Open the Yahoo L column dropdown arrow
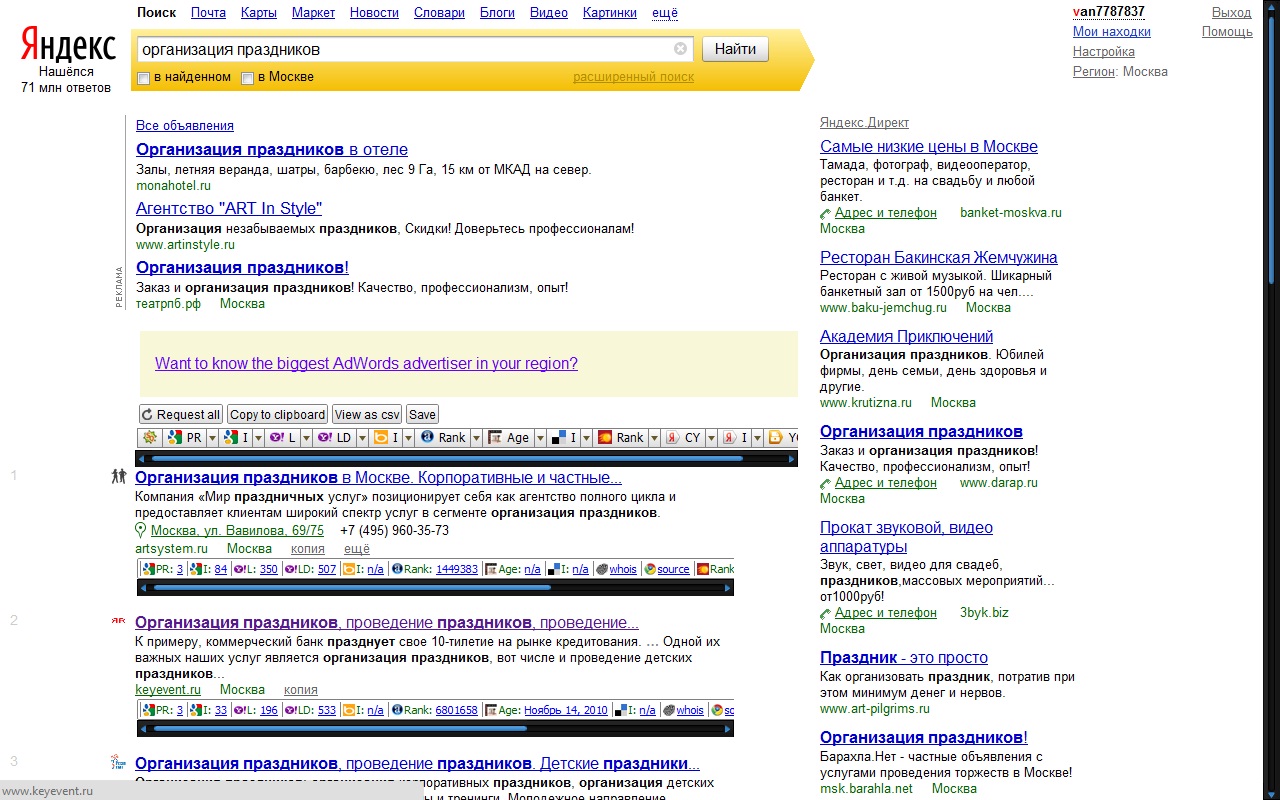 pyautogui.click(x=307, y=438)
